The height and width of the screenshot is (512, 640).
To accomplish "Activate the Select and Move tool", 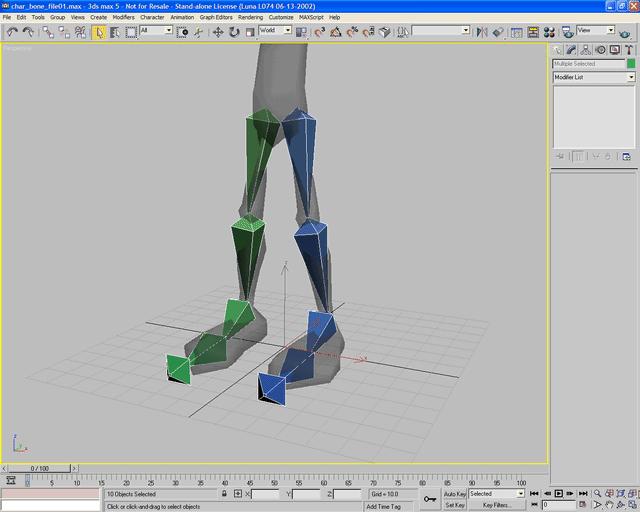I will click(218, 31).
